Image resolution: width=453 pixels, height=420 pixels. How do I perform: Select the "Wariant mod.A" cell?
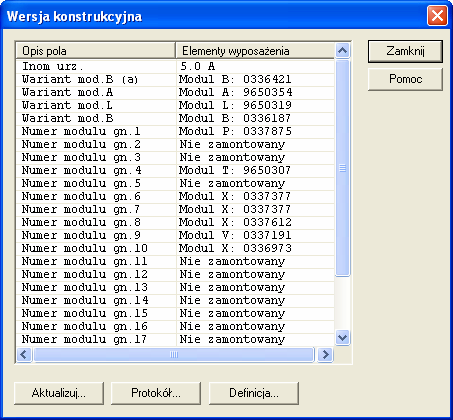click(96, 92)
